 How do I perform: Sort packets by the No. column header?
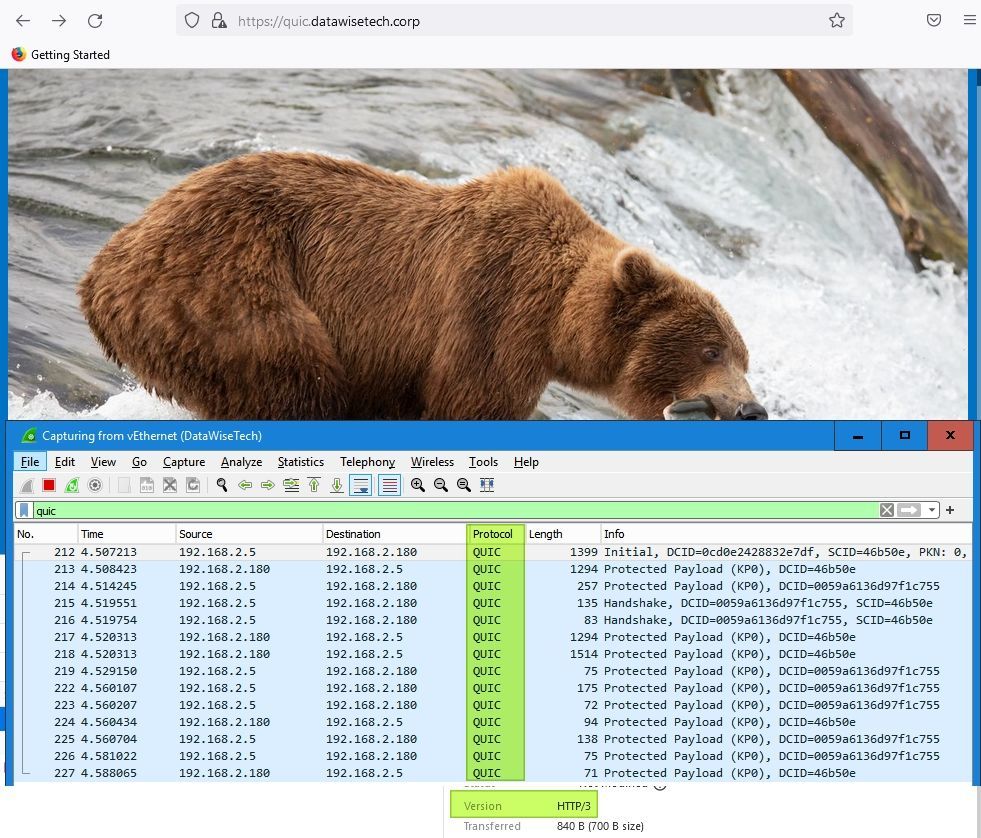pyautogui.click(x=46, y=534)
